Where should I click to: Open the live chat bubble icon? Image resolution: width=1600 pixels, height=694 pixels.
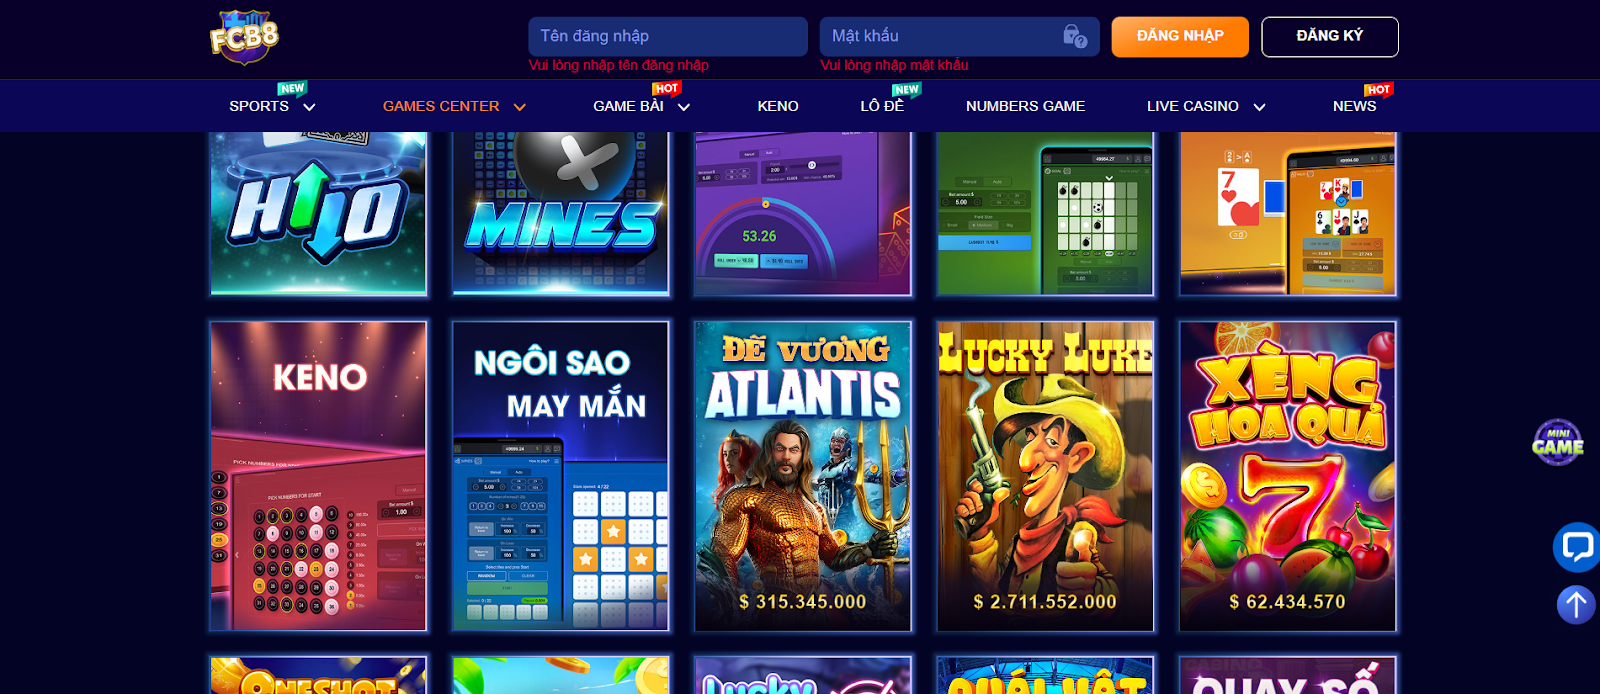(x=1576, y=547)
